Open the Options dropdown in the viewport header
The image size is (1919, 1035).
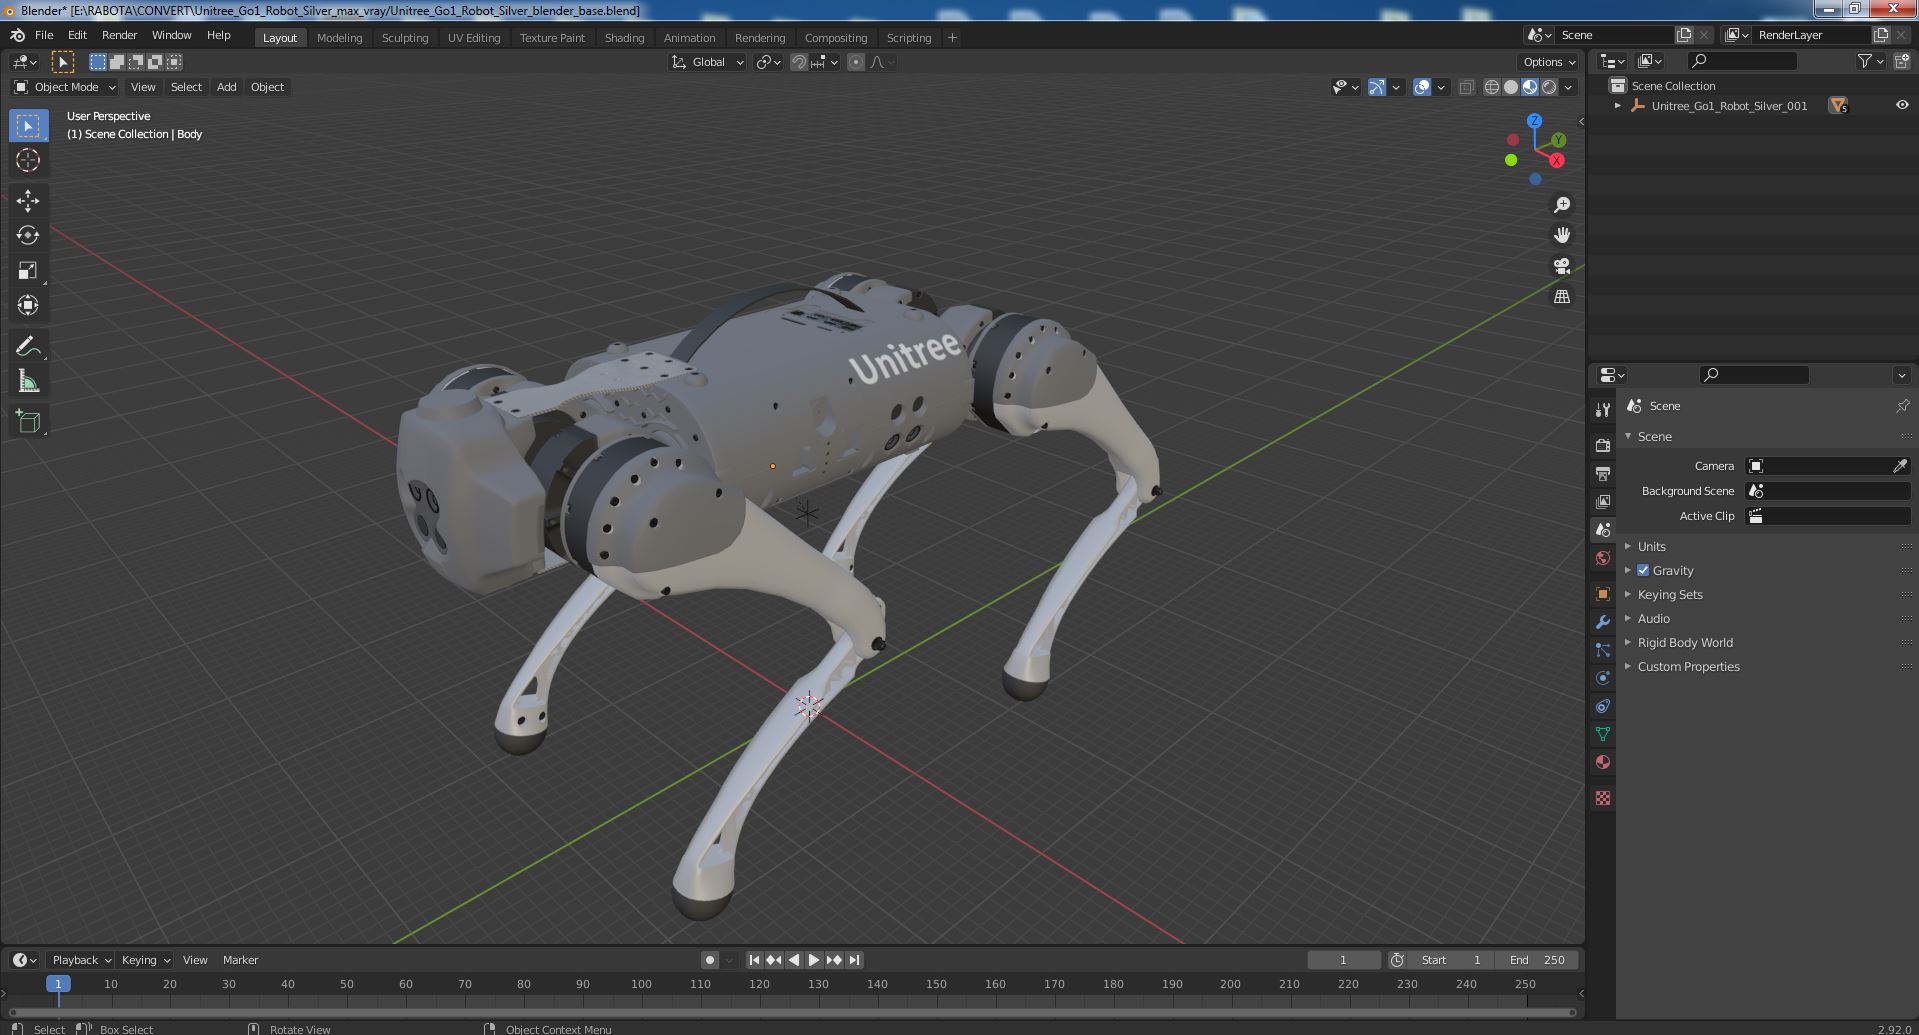(1549, 62)
